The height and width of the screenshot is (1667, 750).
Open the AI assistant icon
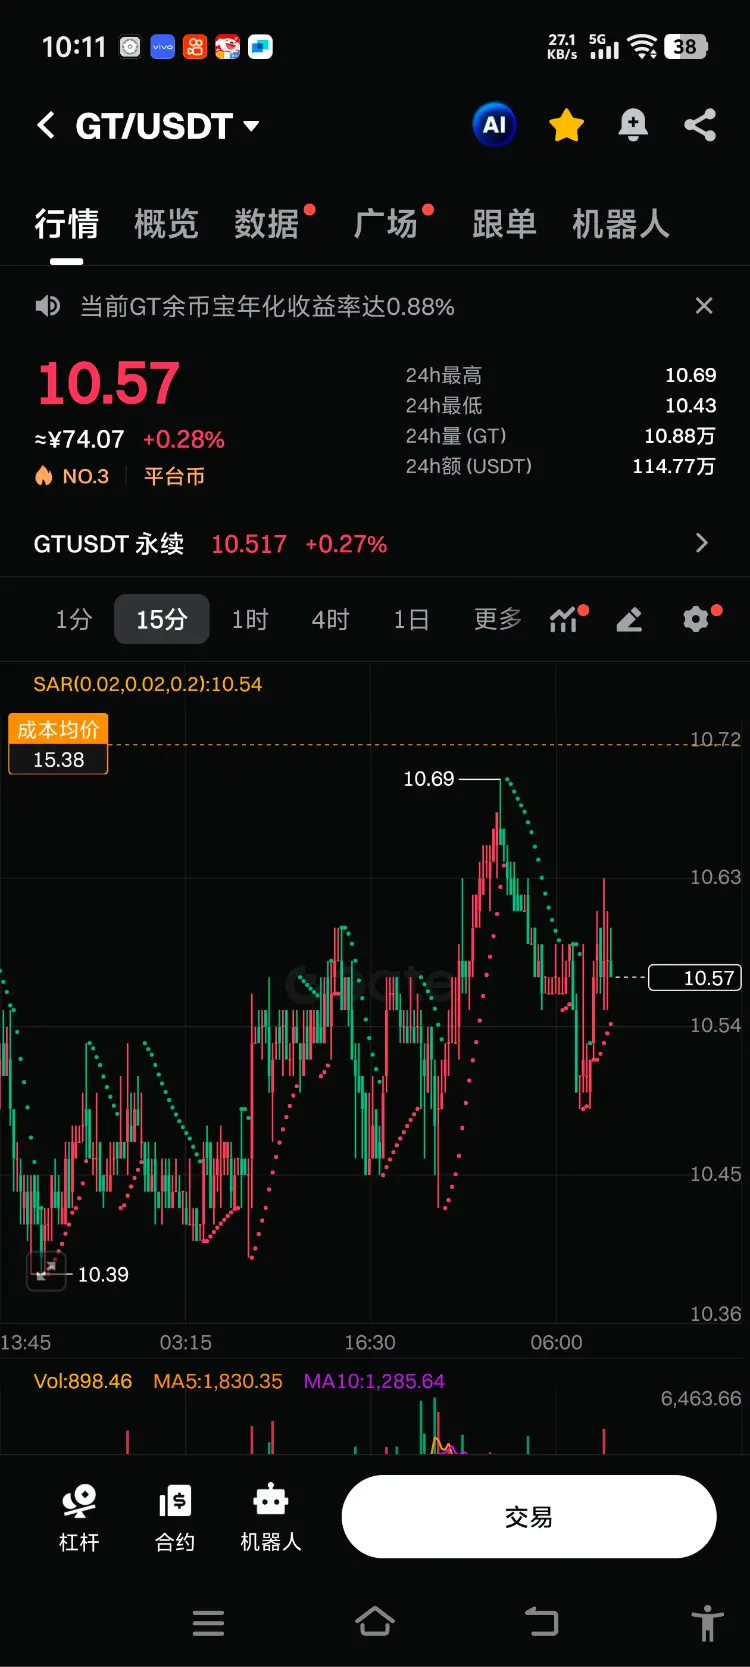point(494,125)
